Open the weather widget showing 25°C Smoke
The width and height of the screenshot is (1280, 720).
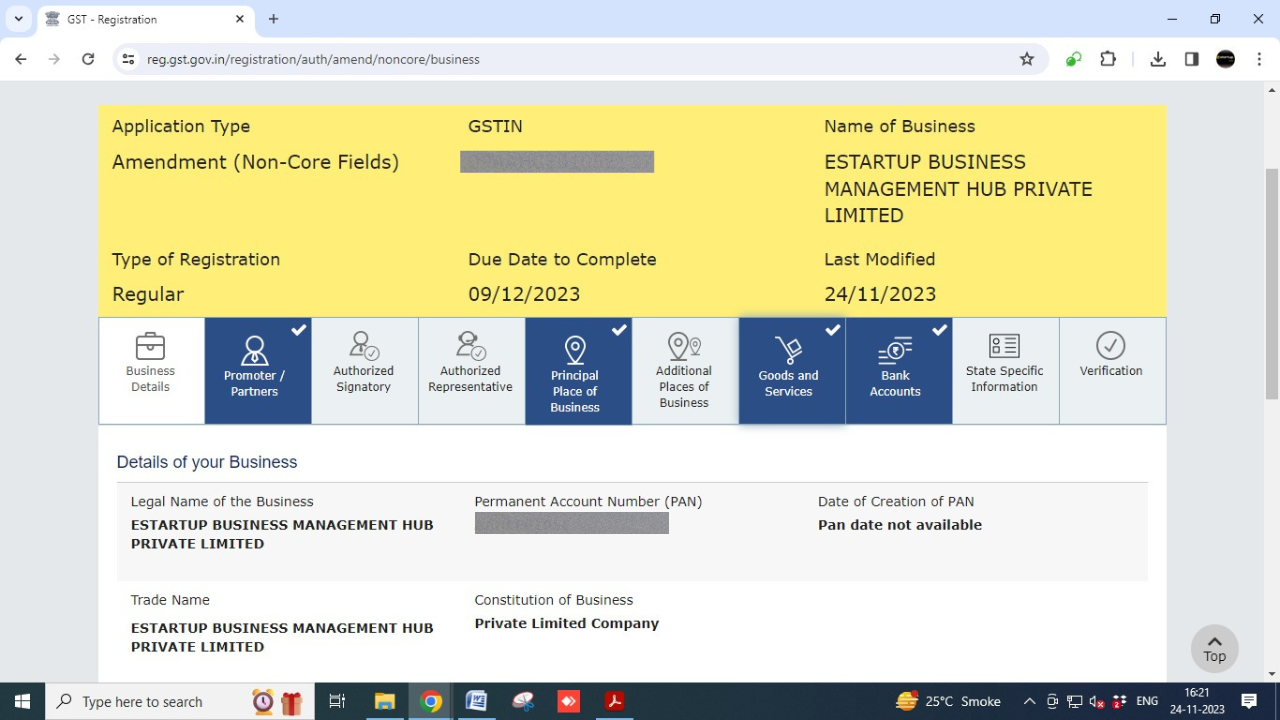coord(949,701)
